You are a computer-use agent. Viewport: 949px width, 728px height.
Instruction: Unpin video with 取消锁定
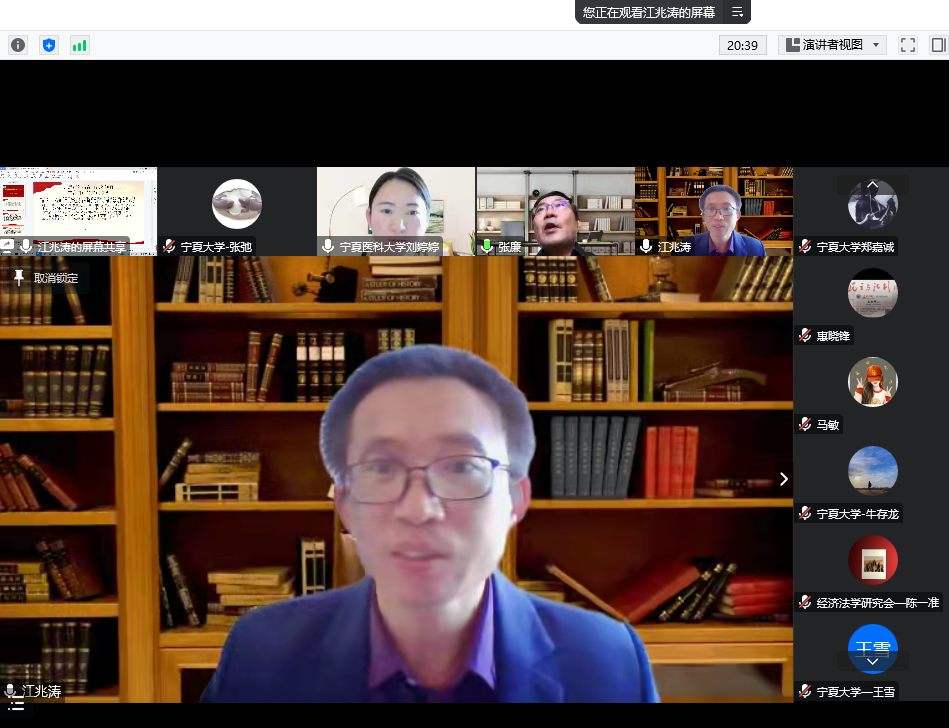pyautogui.click(x=46, y=278)
